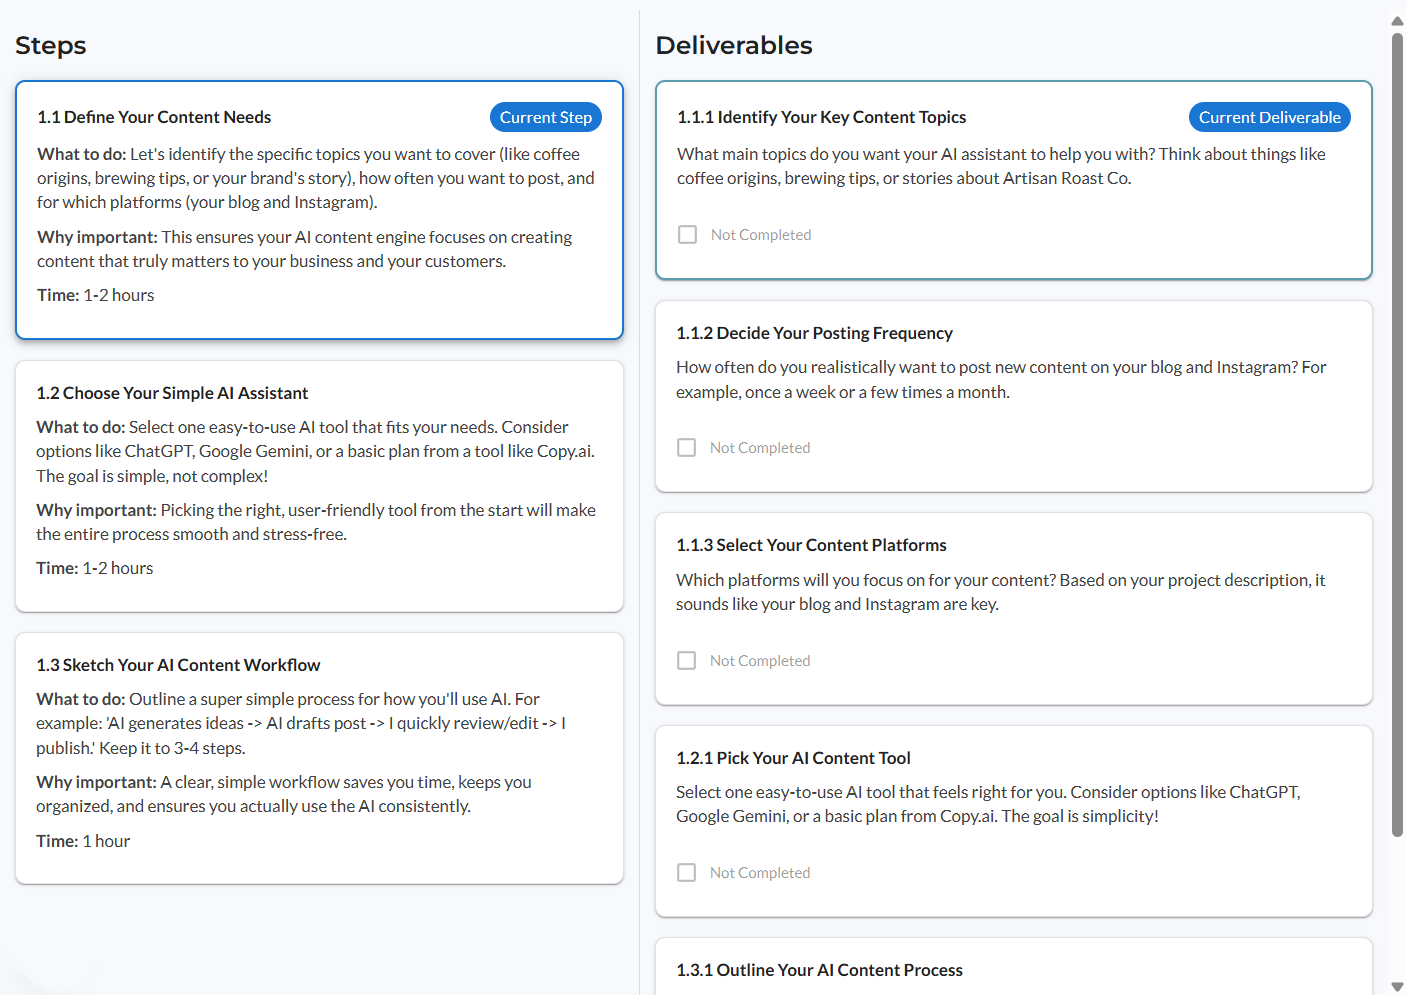Click the "Steps" section heading
Screen dimensions: 1406x995
tap(50, 45)
